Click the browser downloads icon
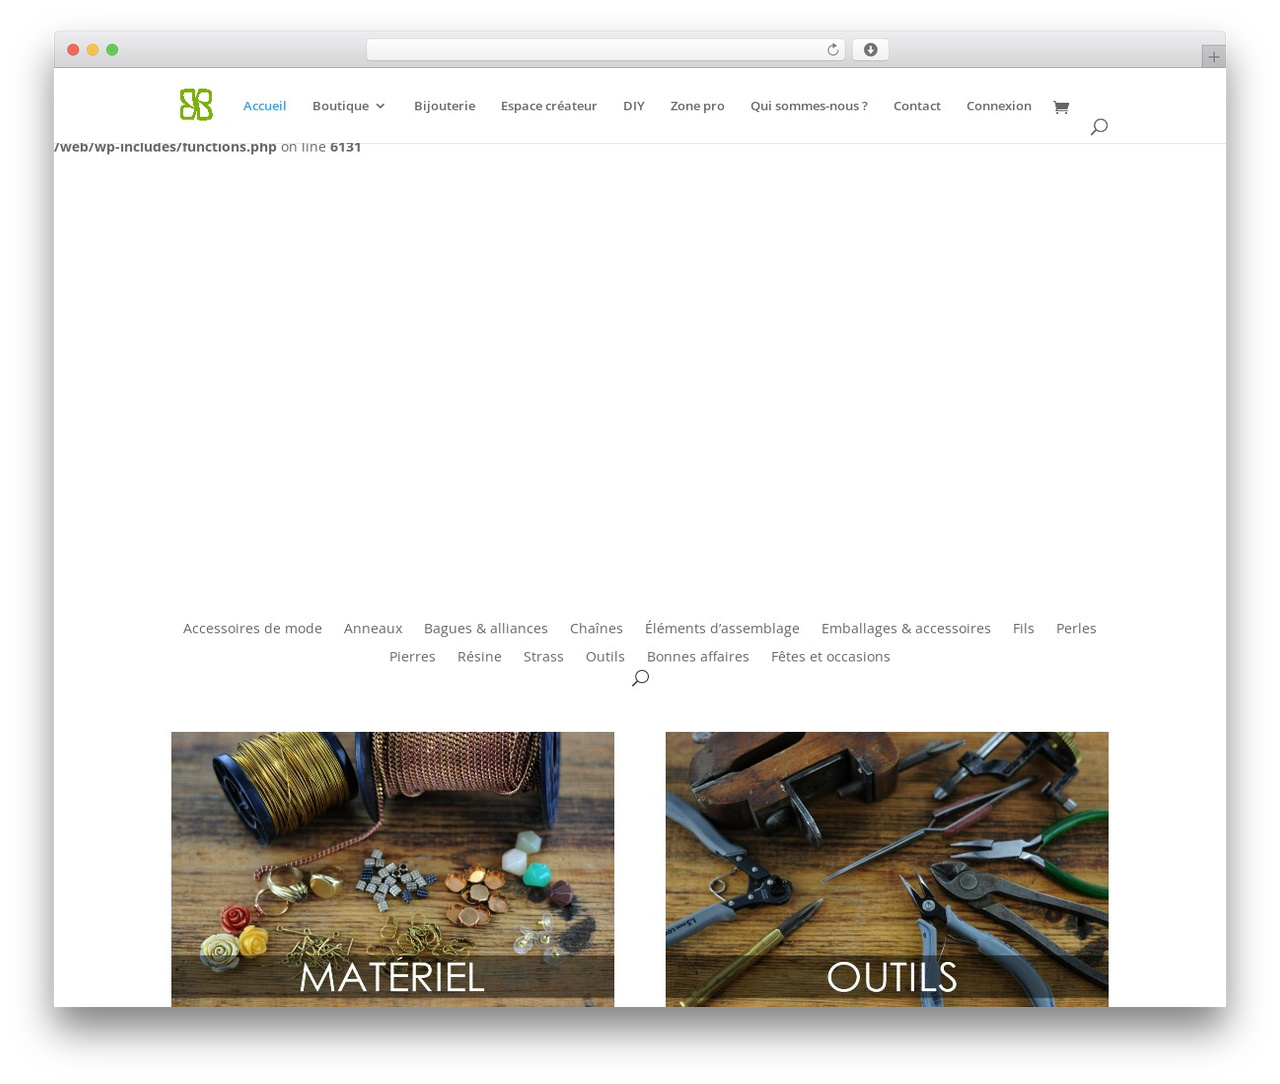Image resolution: width=1280 pixels, height=1084 pixels. (x=870, y=50)
